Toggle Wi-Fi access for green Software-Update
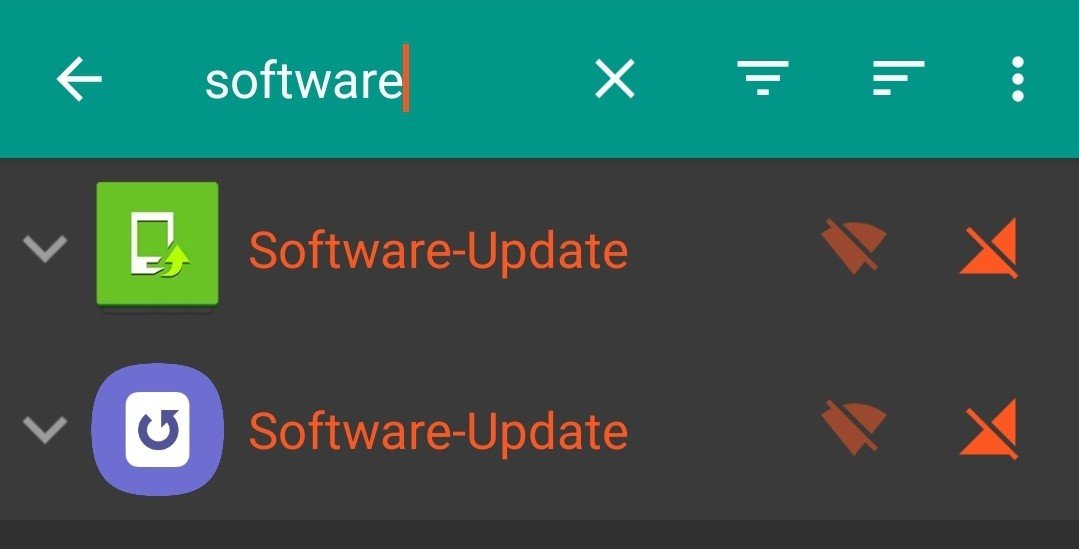Screen dimensions: 1079x549 [x=853, y=247]
